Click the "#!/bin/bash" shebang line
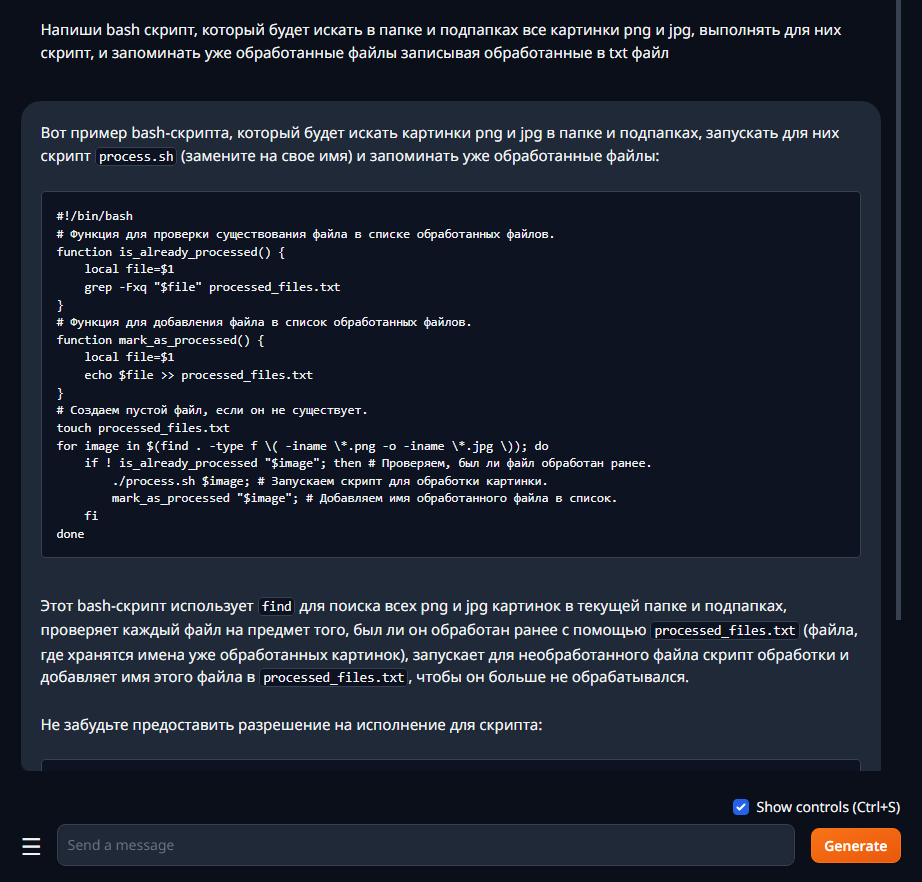Screen dimensions: 922x882 (x=95, y=216)
